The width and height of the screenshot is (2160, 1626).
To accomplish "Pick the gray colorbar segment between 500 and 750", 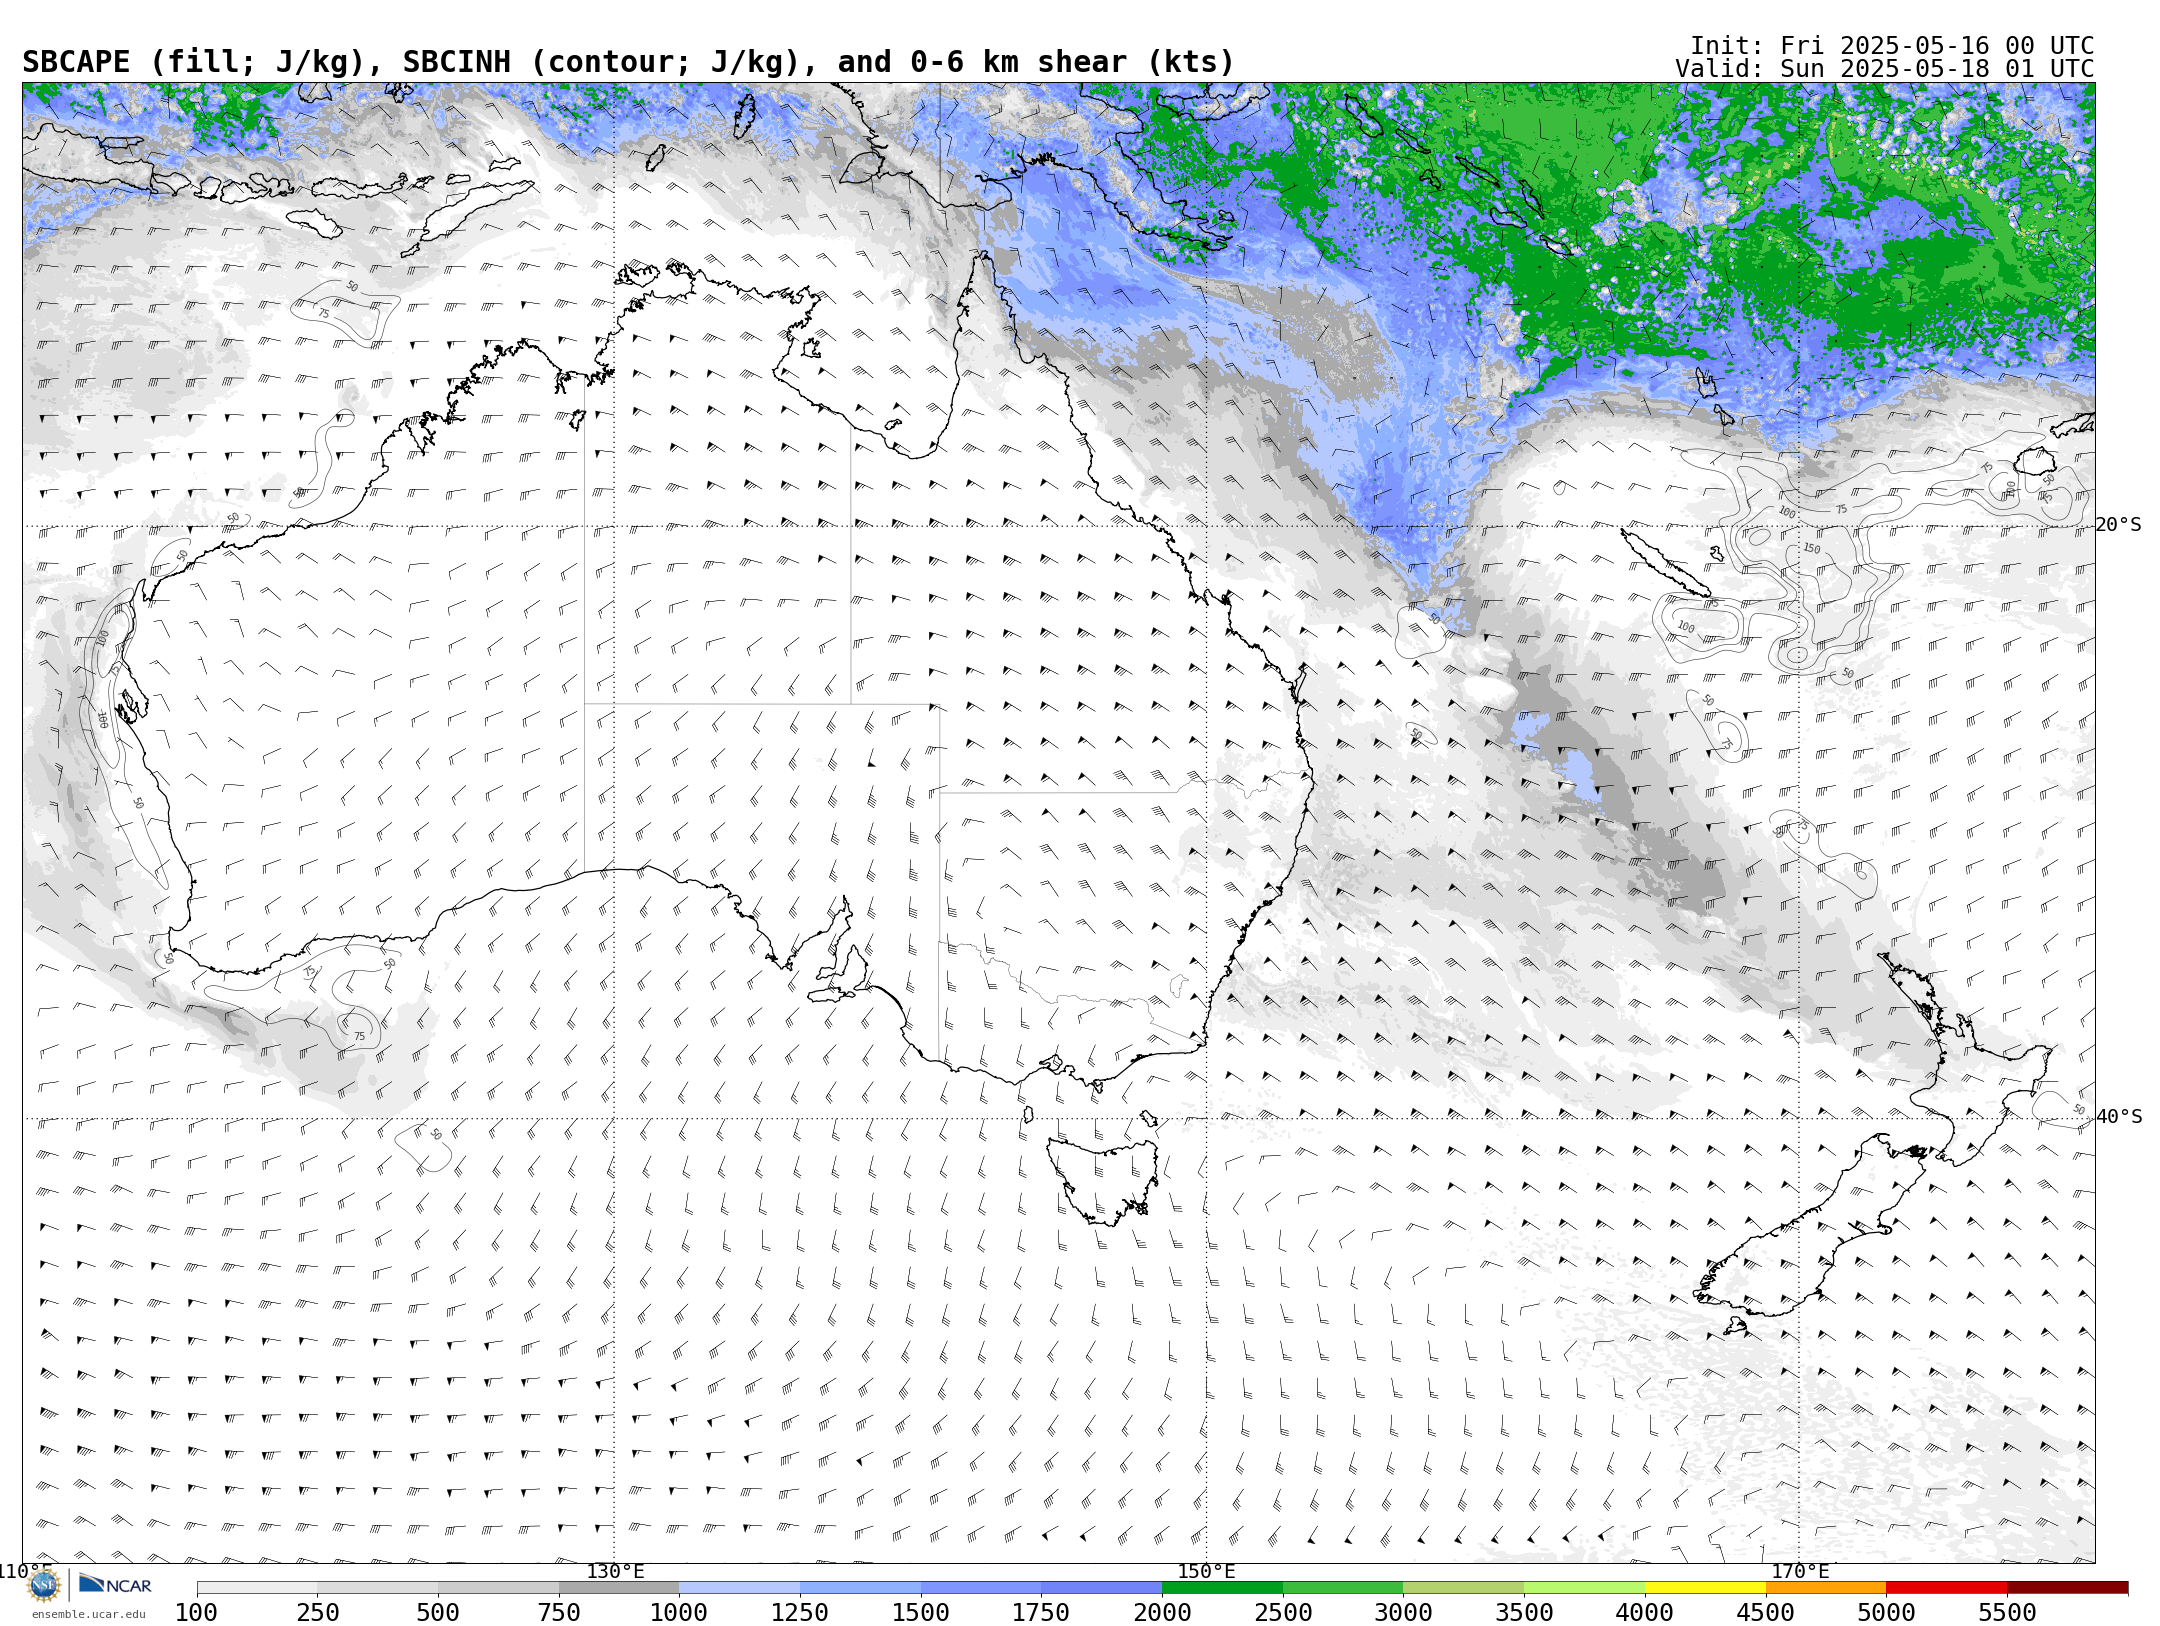I will [x=498, y=1588].
